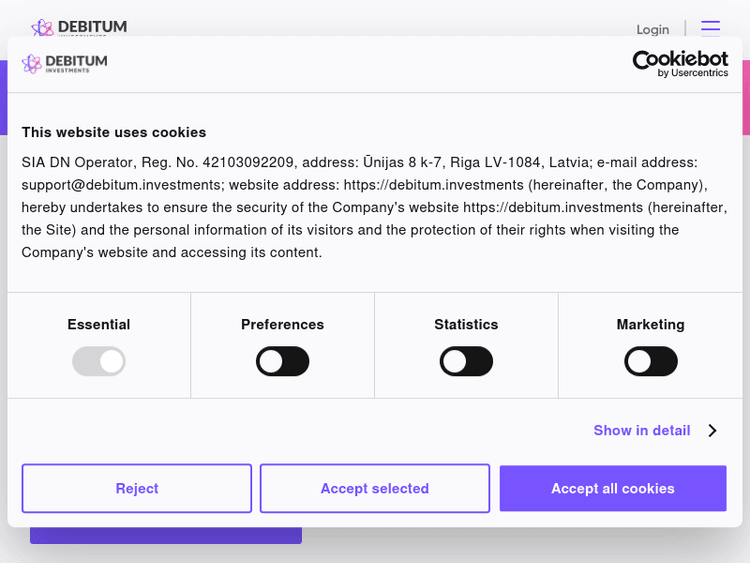750x563 pixels.
Task: Click the Essential label text
Action: tap(99, 324)
